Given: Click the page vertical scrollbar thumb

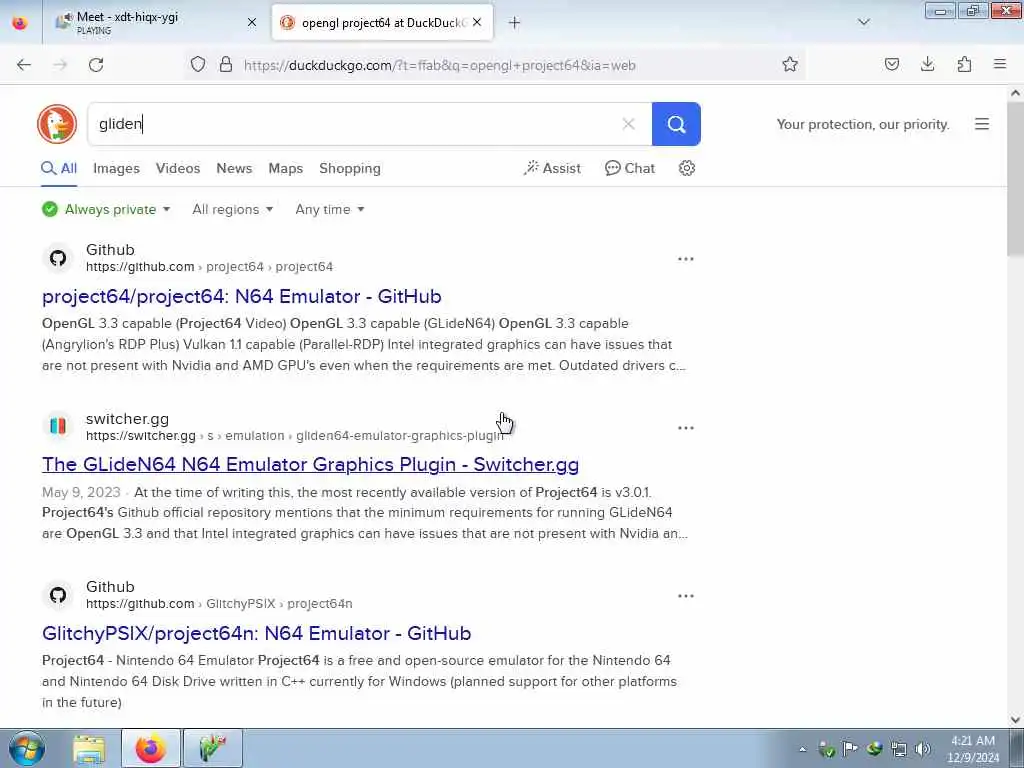Looking at the screenshot, I should (x=1016, y=180).
